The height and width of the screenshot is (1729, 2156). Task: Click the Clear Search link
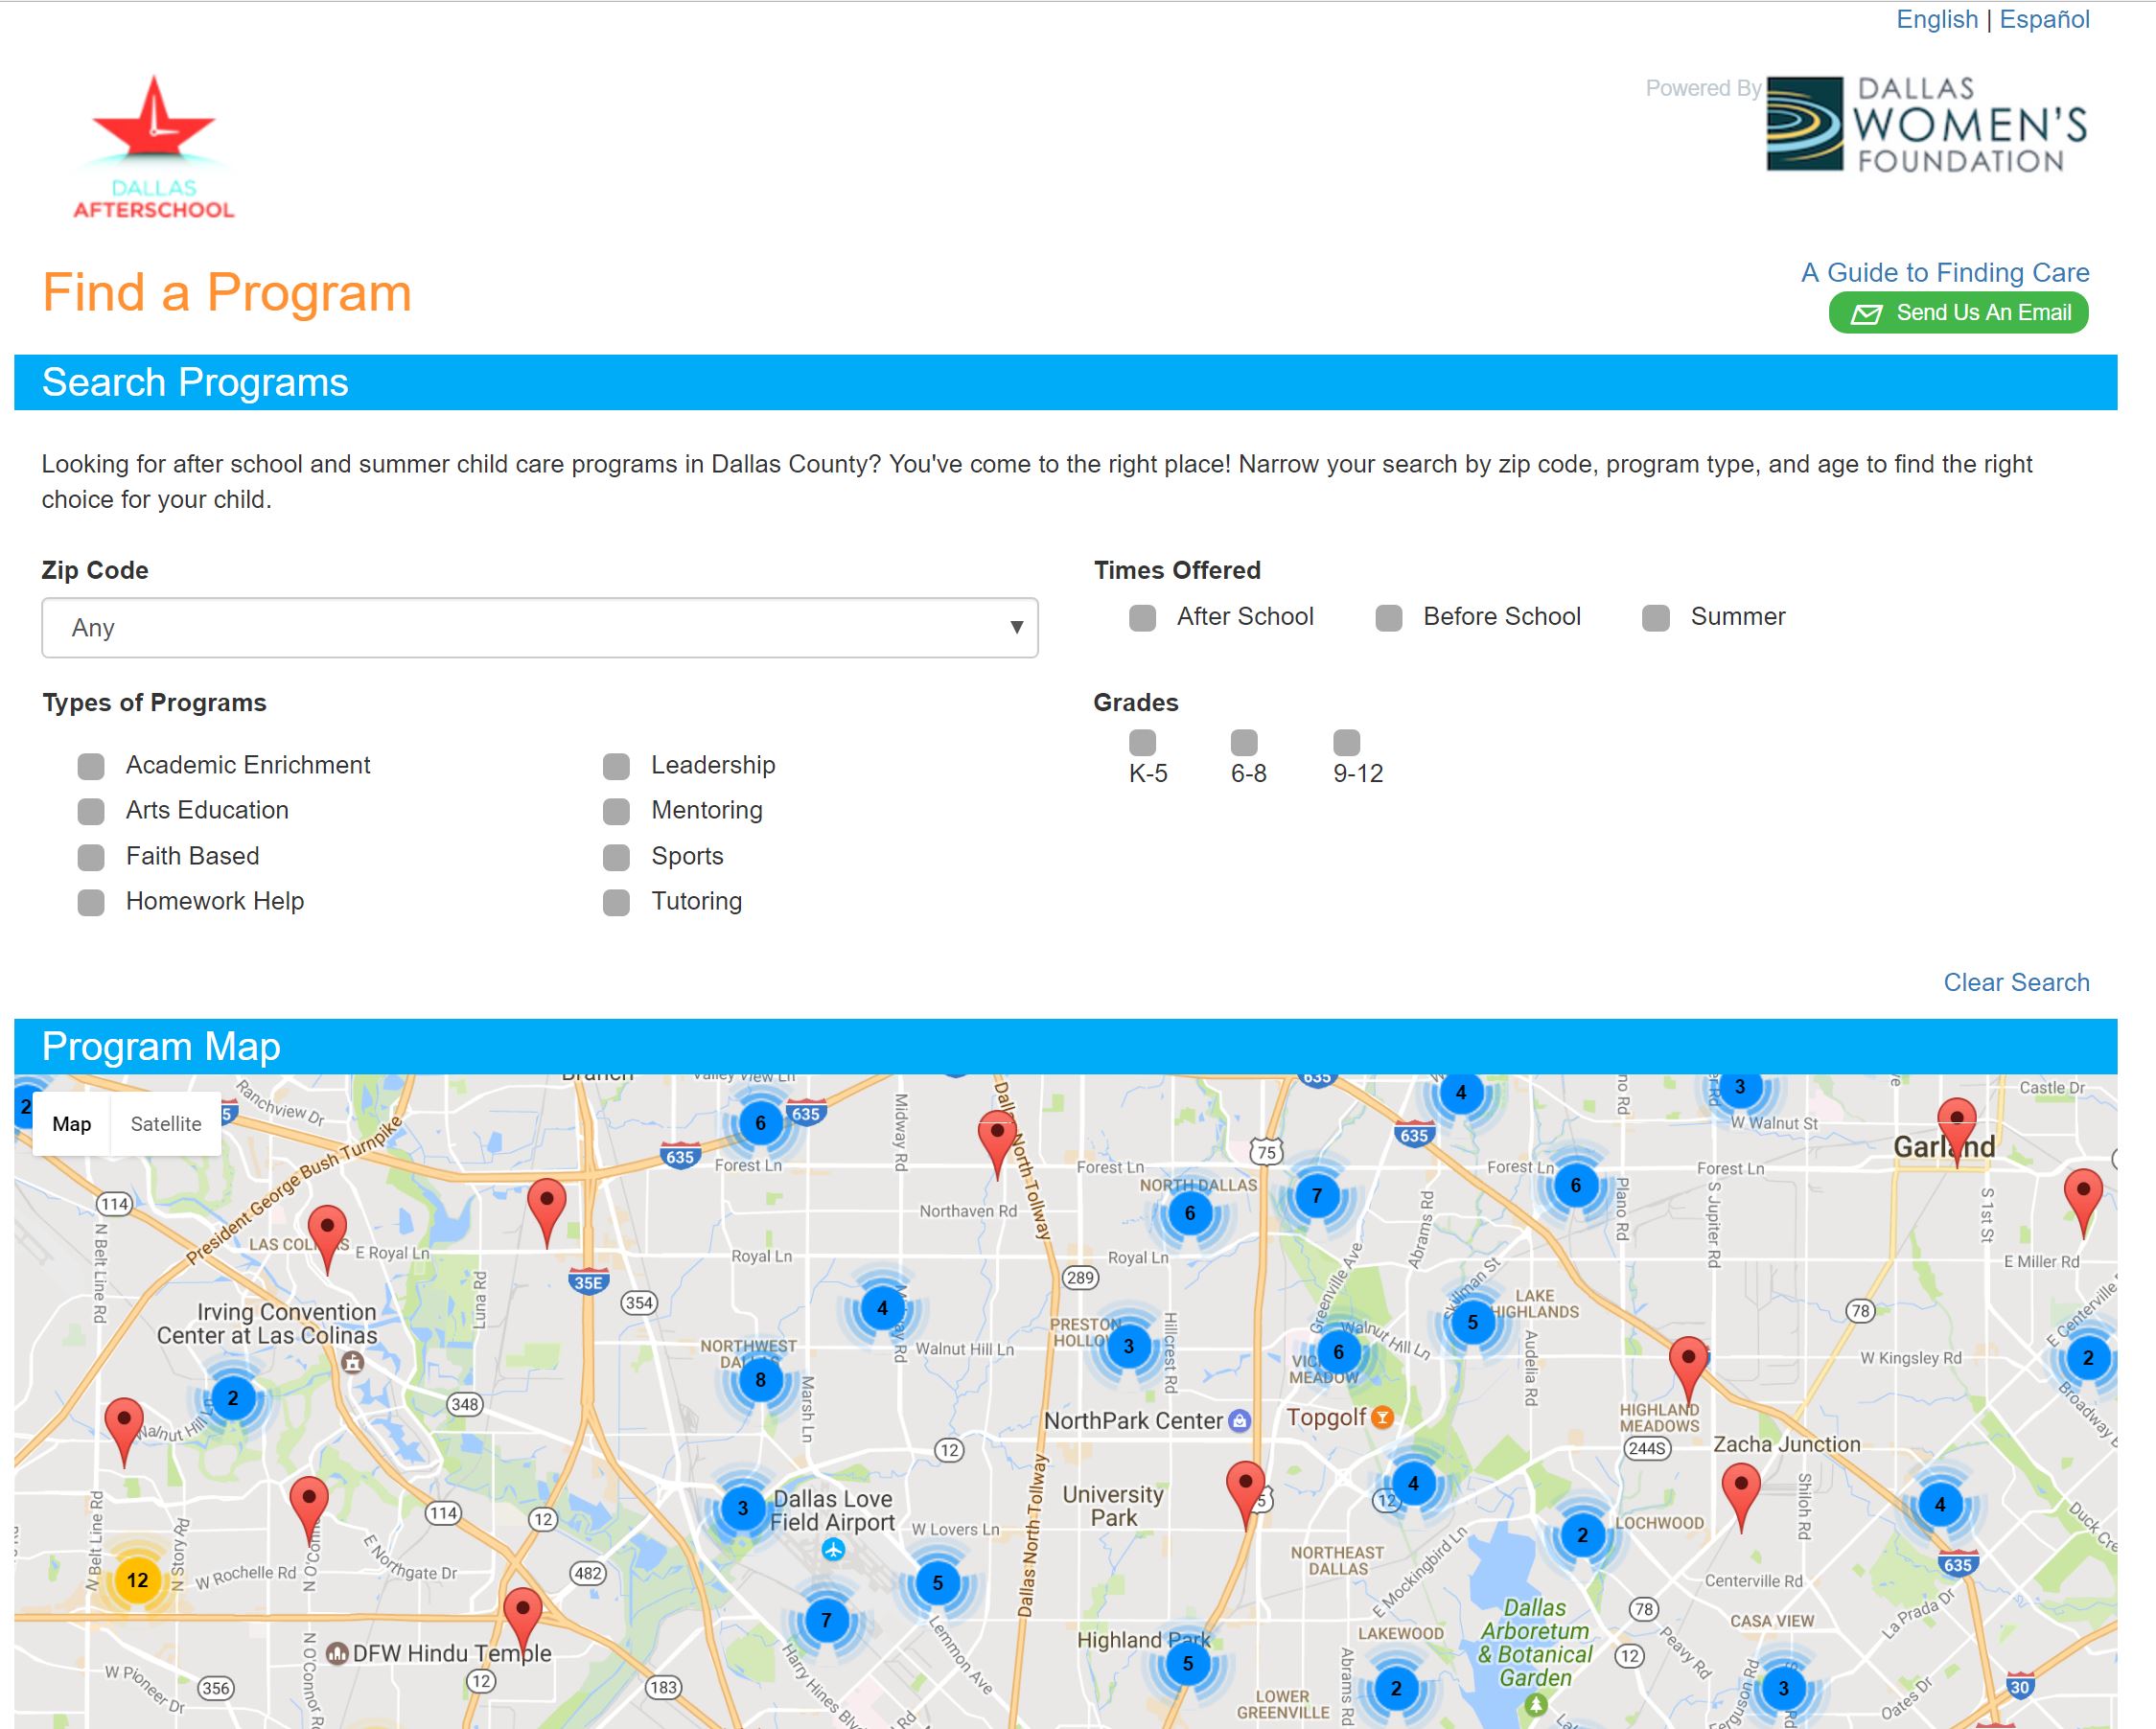(2015, 982)
